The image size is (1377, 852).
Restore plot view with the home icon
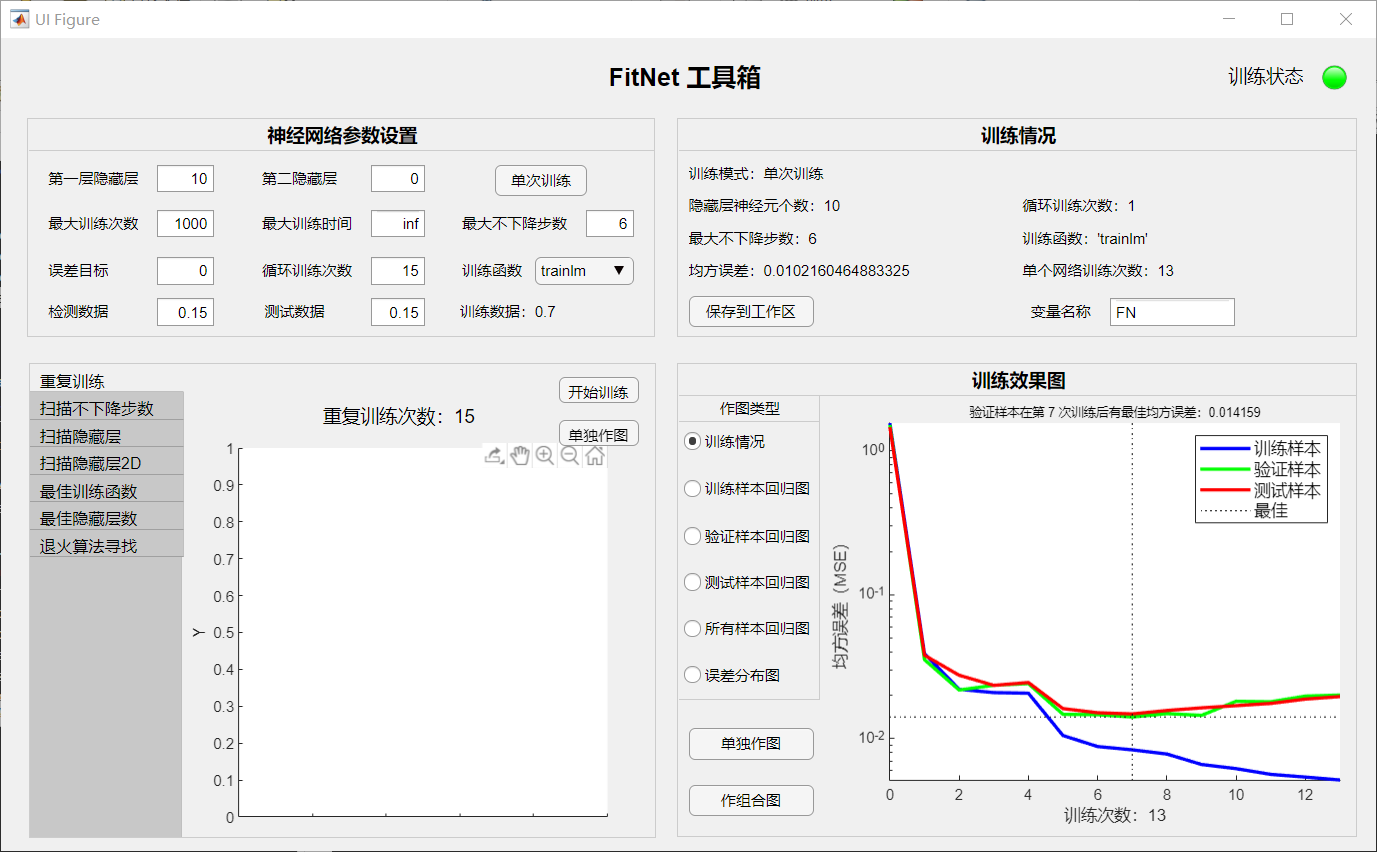tap(595, 456)
